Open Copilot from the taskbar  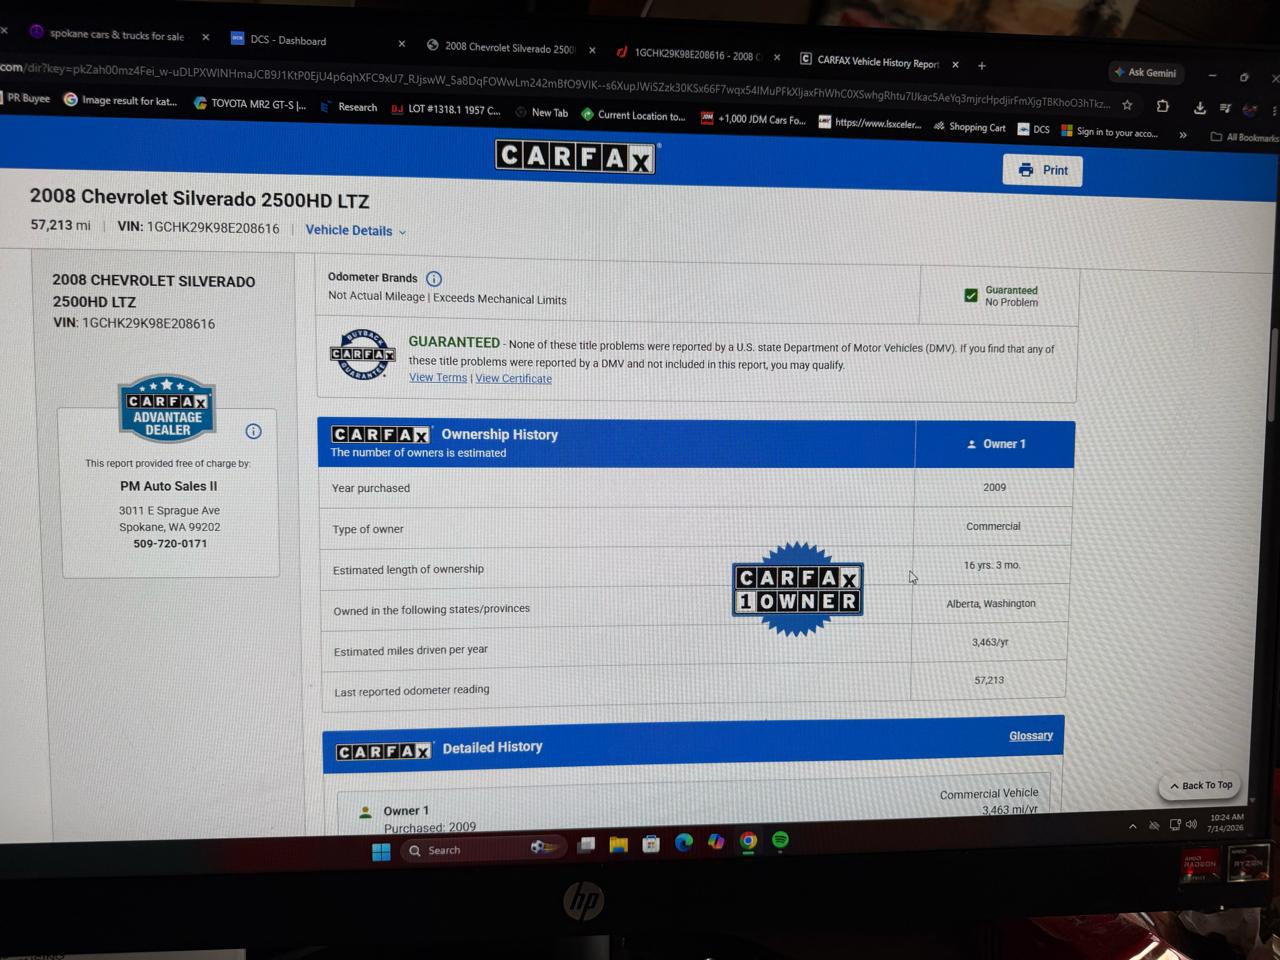716,842
